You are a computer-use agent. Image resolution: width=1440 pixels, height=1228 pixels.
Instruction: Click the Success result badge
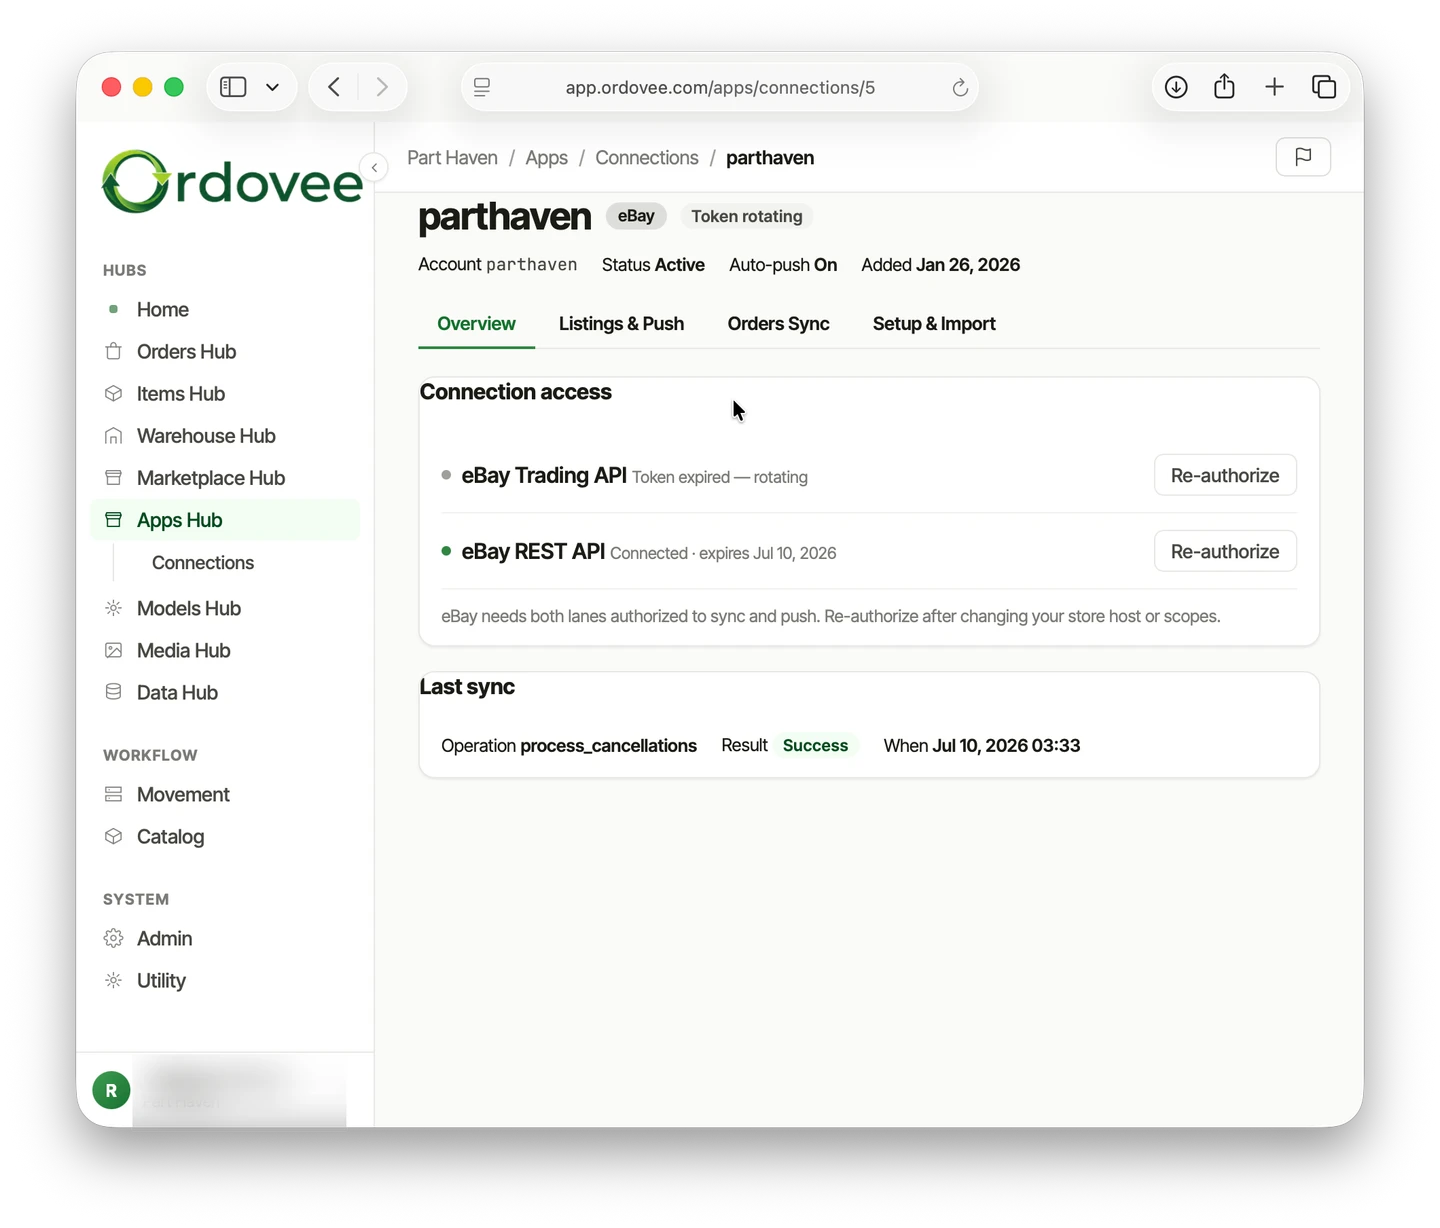tap(815, 746)
